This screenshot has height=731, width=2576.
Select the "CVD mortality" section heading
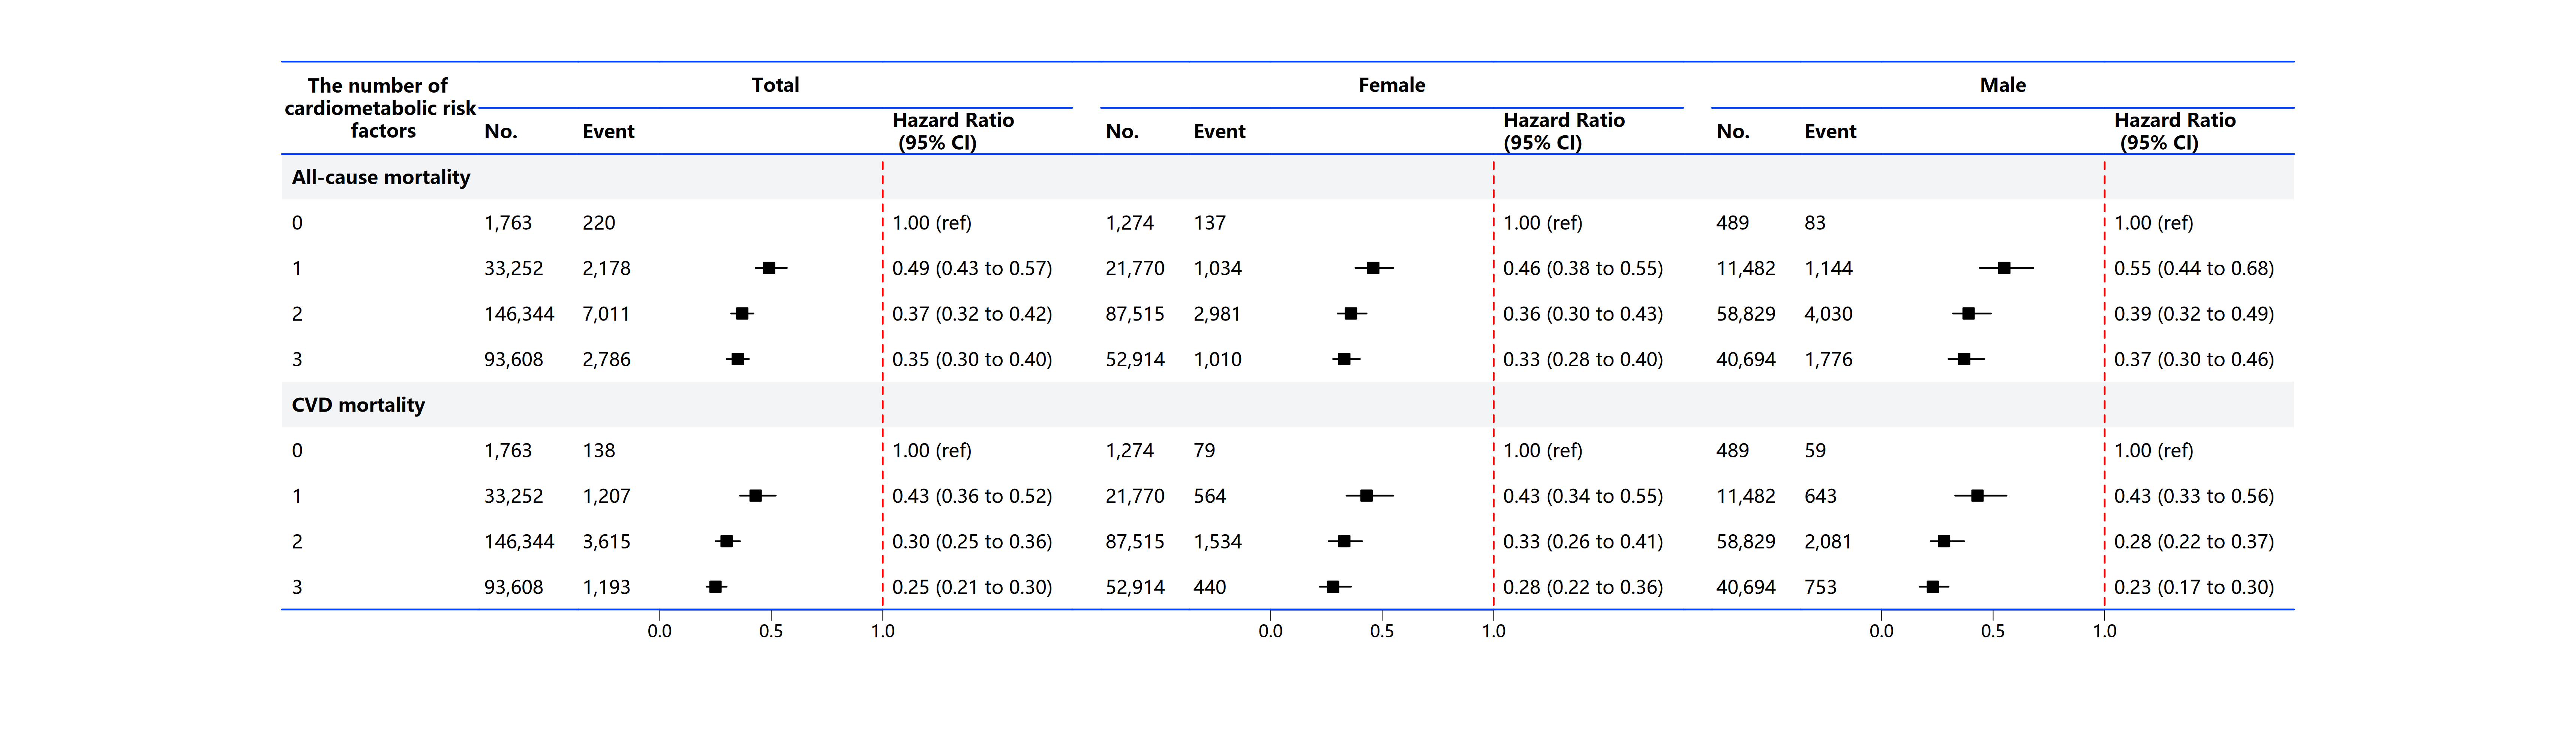(x=358, y=405)
